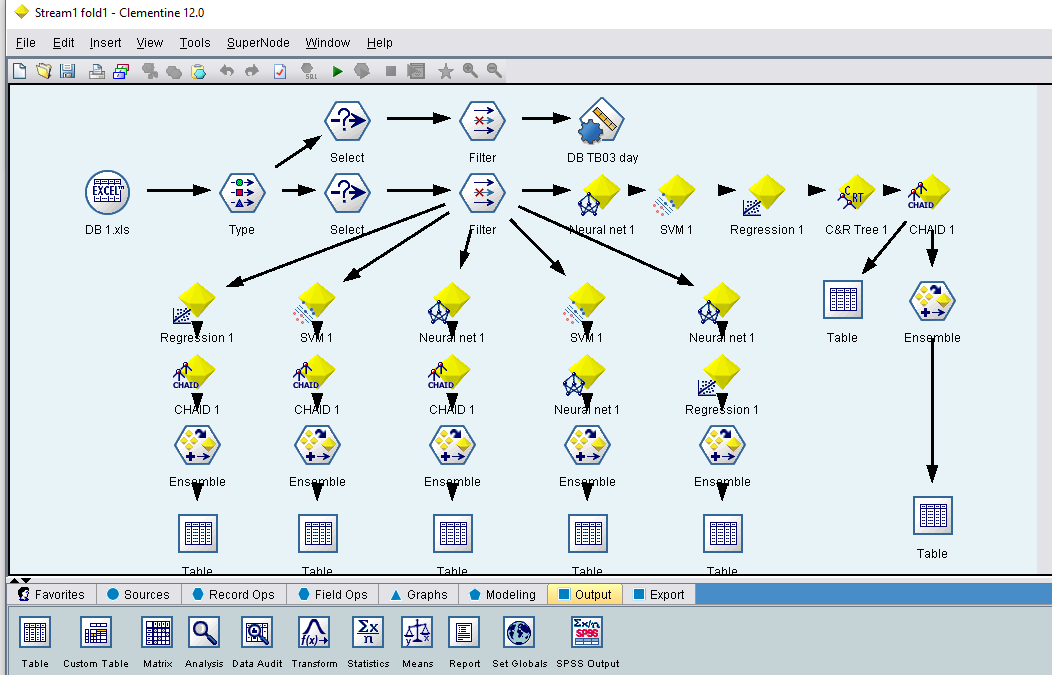Select the DB TB03 day export node

[x=601, y=121]
